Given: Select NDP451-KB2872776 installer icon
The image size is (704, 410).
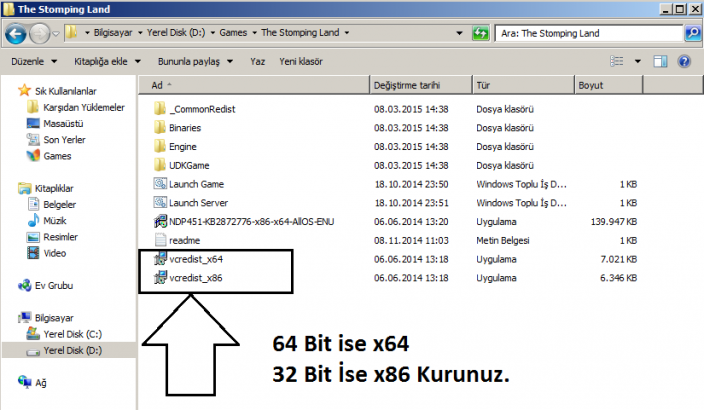Looking at the screenshot, I should 160,221.
